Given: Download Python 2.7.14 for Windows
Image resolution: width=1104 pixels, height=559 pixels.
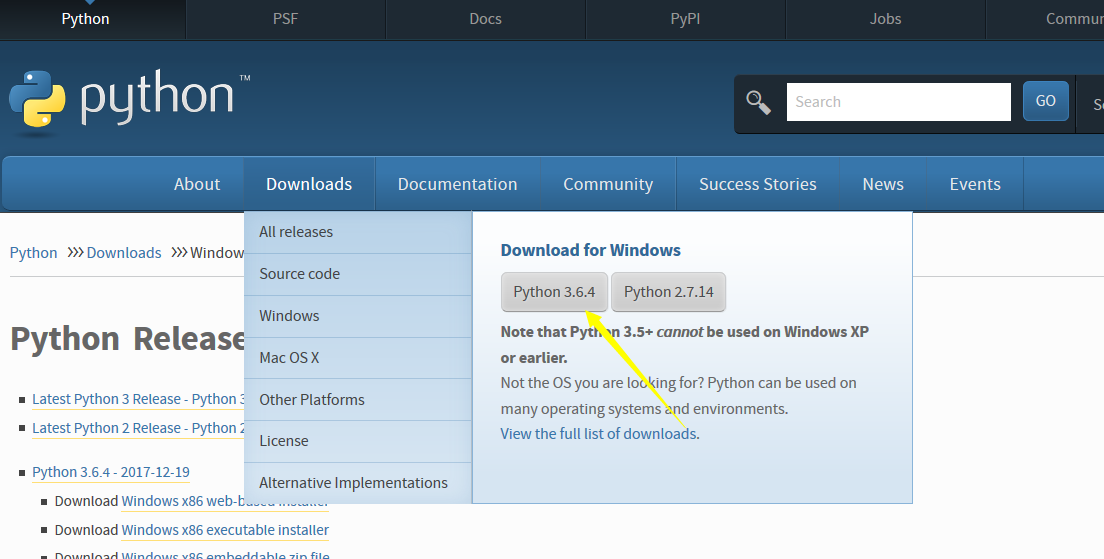Looking at the screenshot, I should (668, 292).
